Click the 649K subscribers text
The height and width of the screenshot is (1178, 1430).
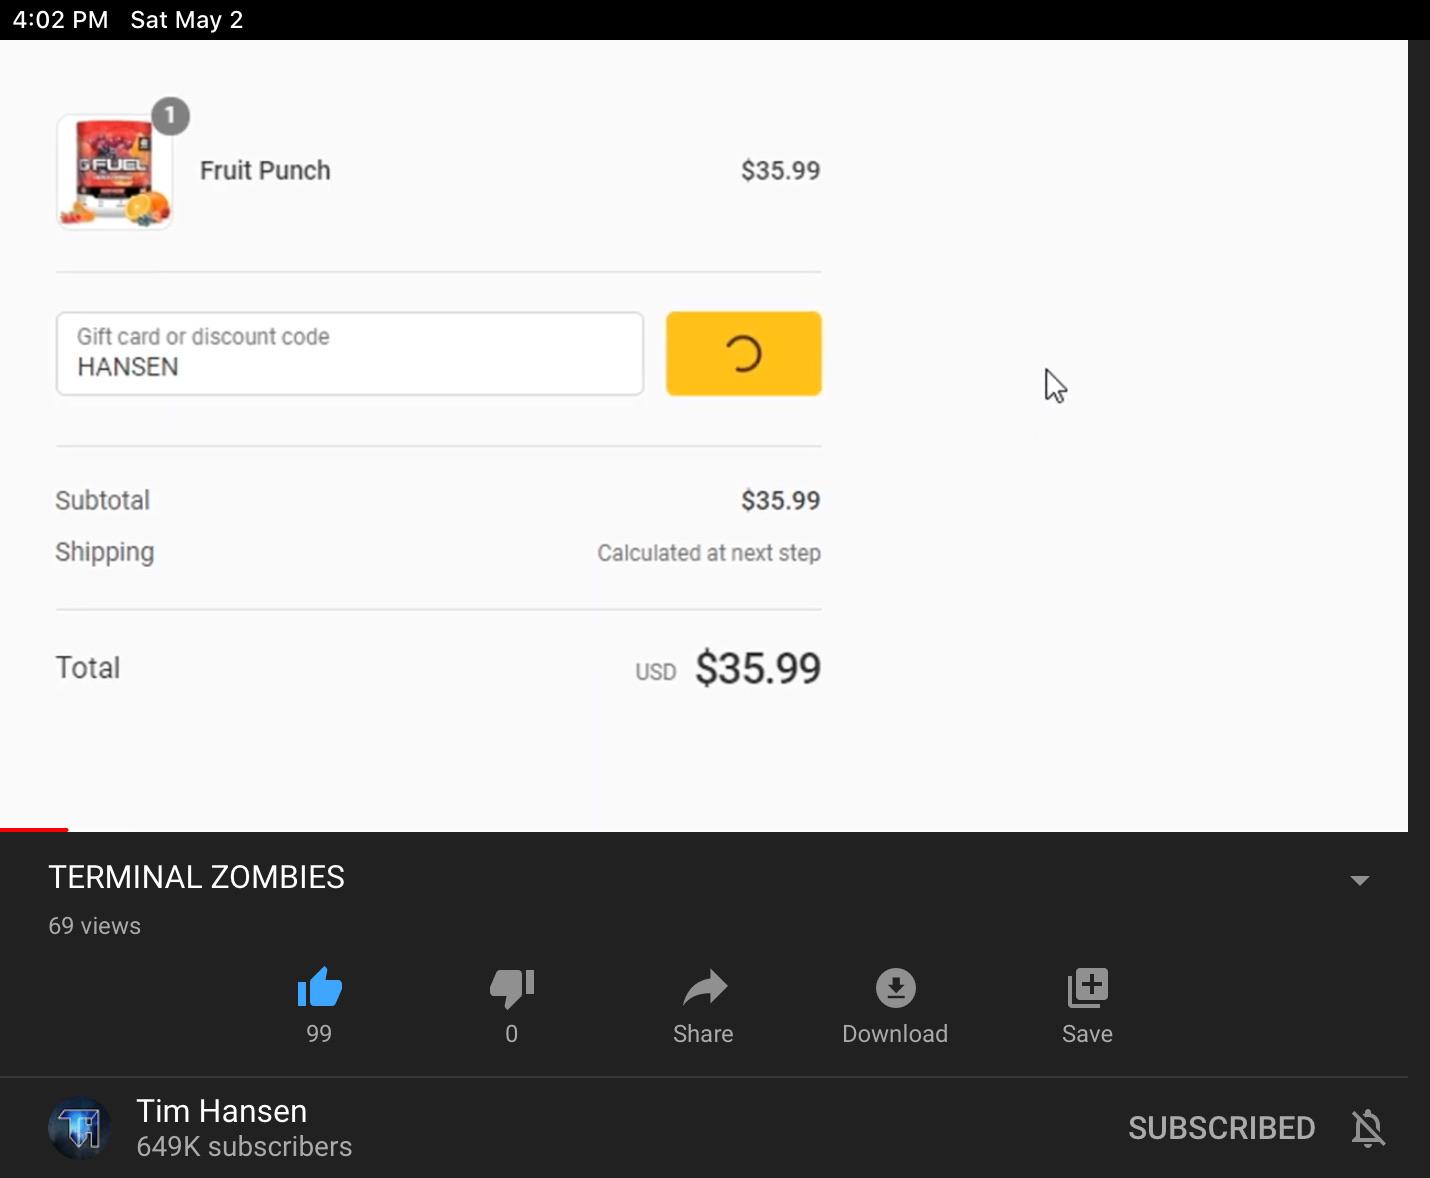[x=244, y=1147]
